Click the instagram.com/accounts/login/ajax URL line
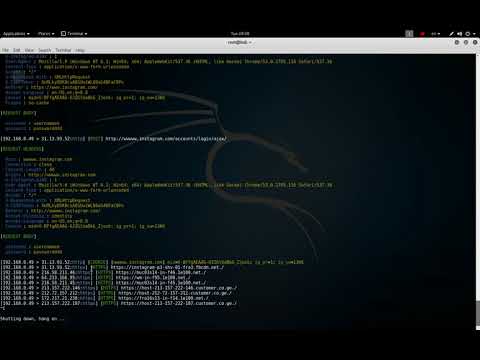The height and width of the screenshot is (360, 480). 166,138
